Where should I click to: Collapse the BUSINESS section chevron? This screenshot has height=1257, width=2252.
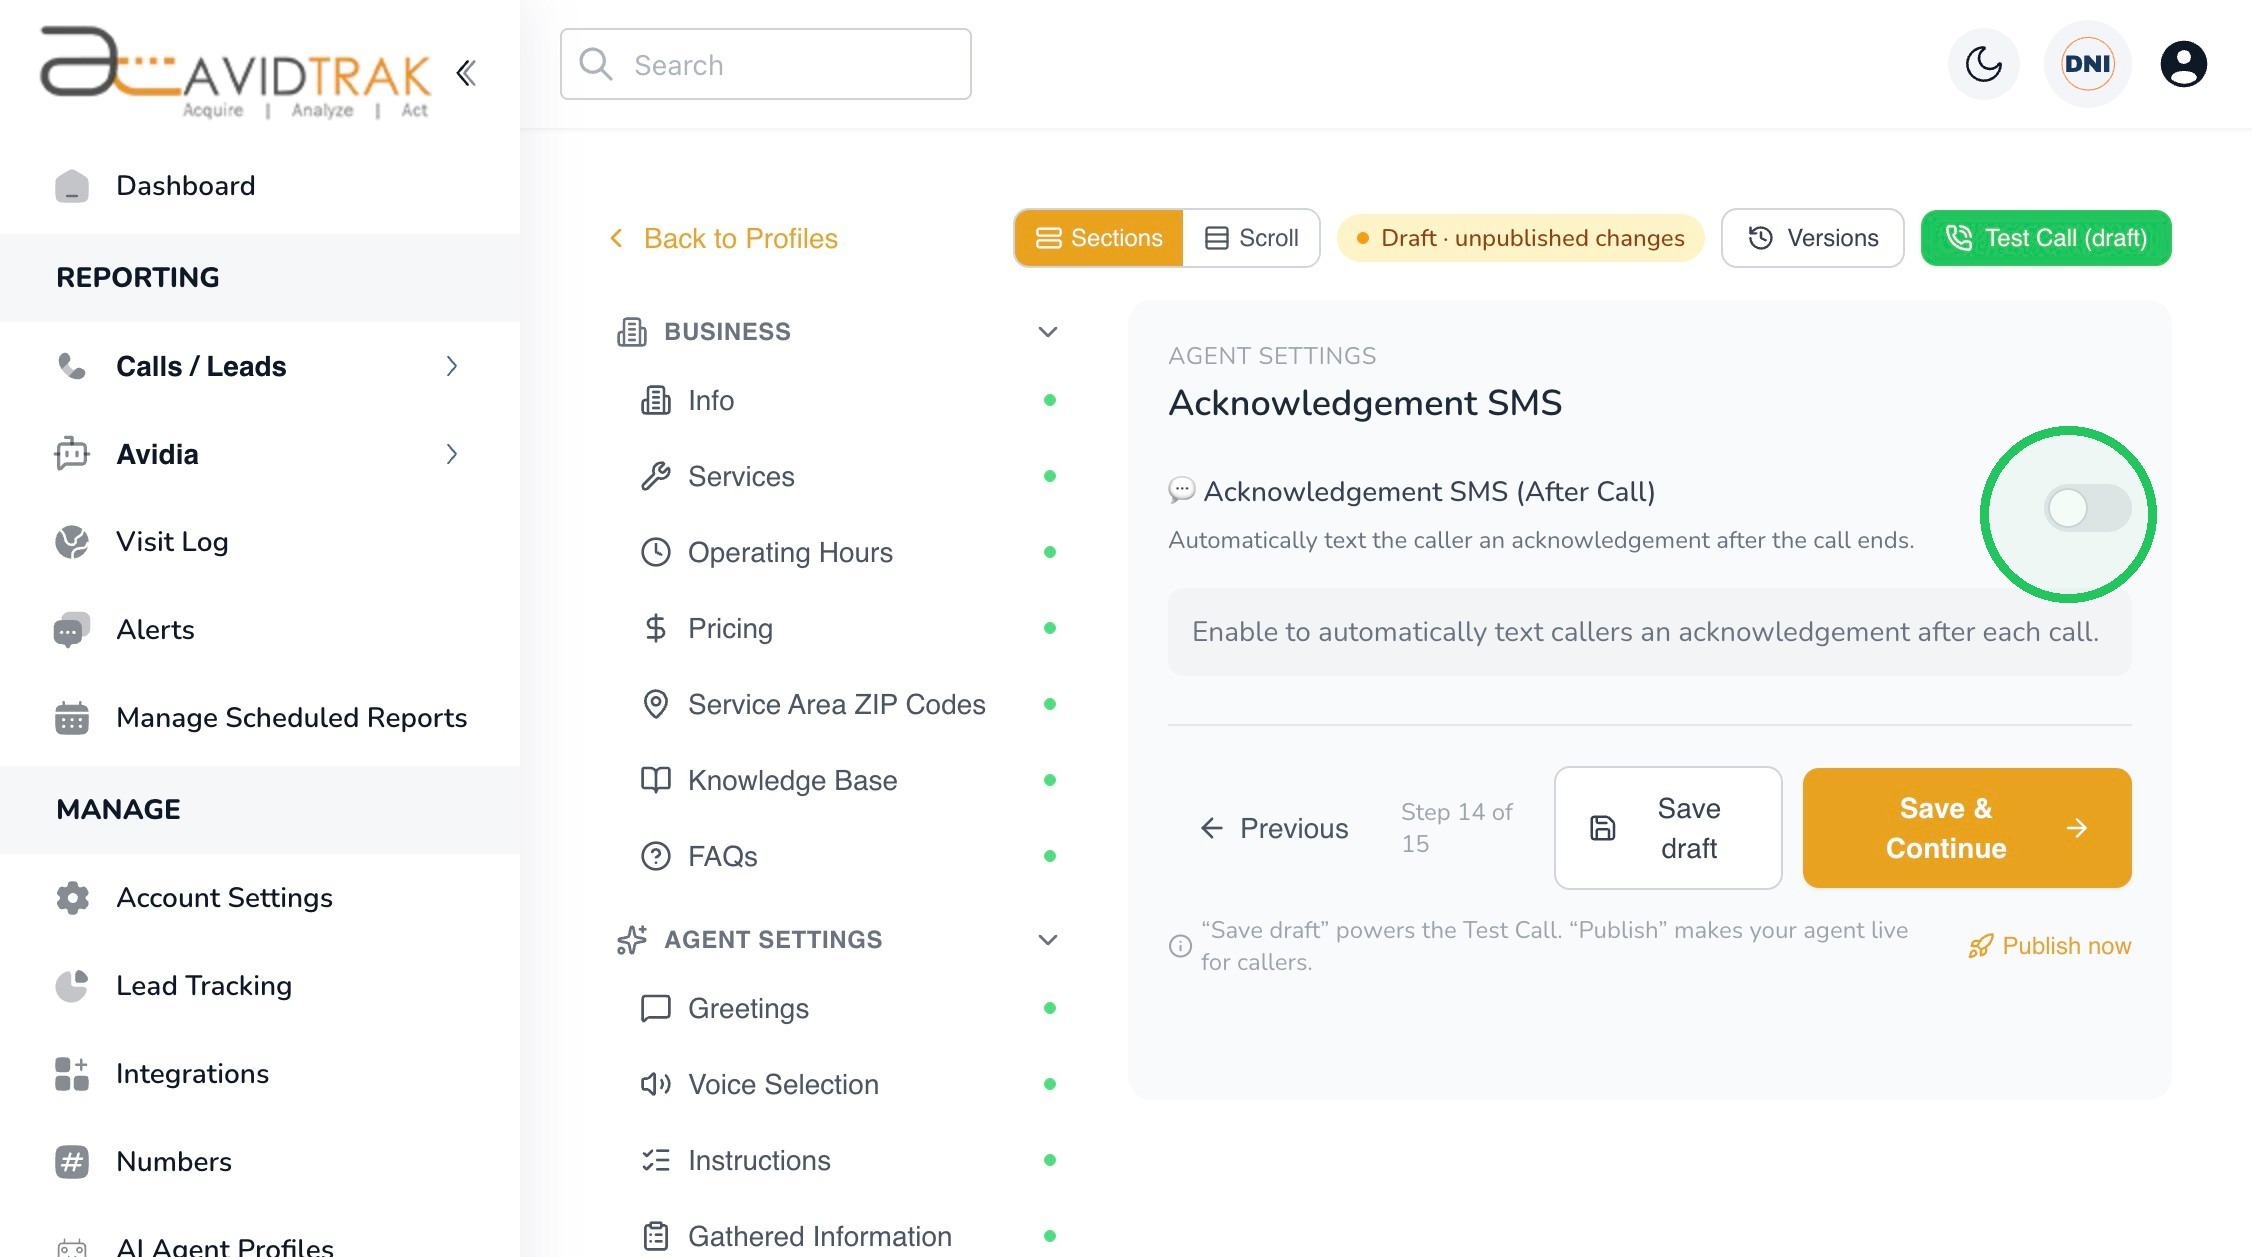[x=1047, y=332]
